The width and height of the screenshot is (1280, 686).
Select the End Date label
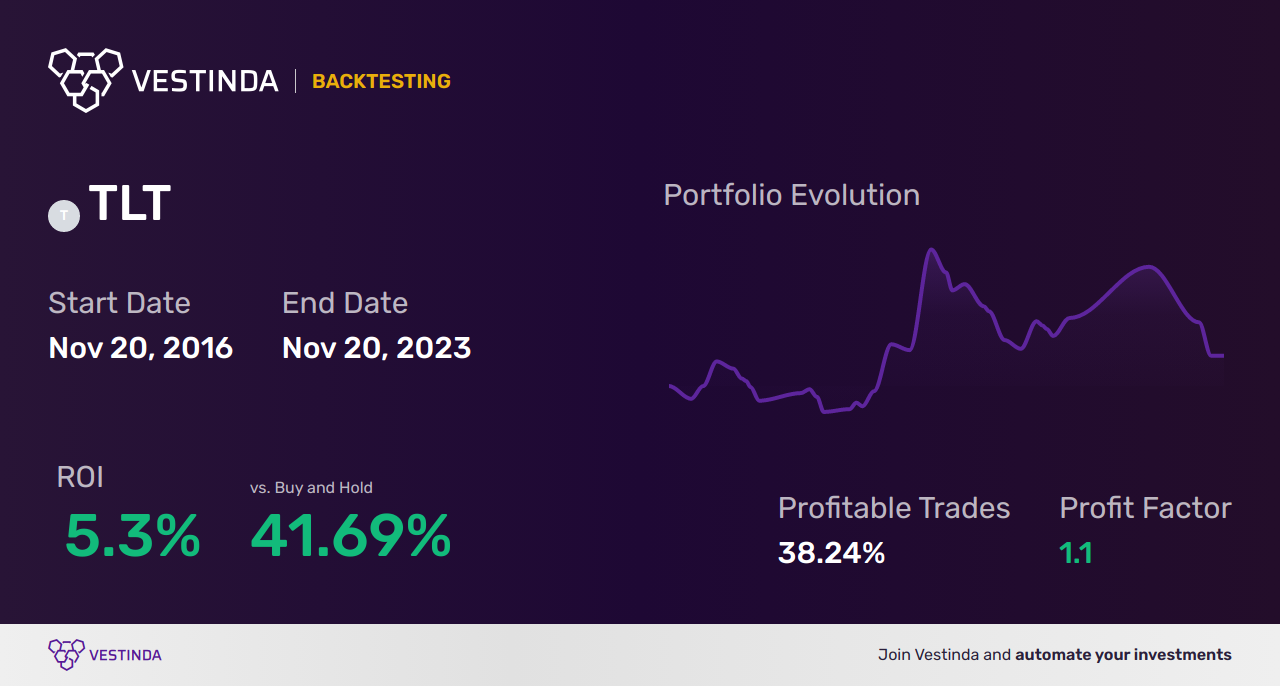click(345, 303)
